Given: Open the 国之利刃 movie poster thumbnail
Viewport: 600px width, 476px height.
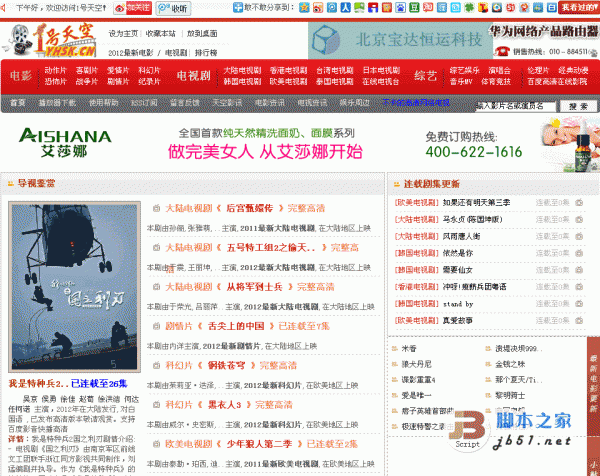Looking at the screenshot, I should coord(75,287).
